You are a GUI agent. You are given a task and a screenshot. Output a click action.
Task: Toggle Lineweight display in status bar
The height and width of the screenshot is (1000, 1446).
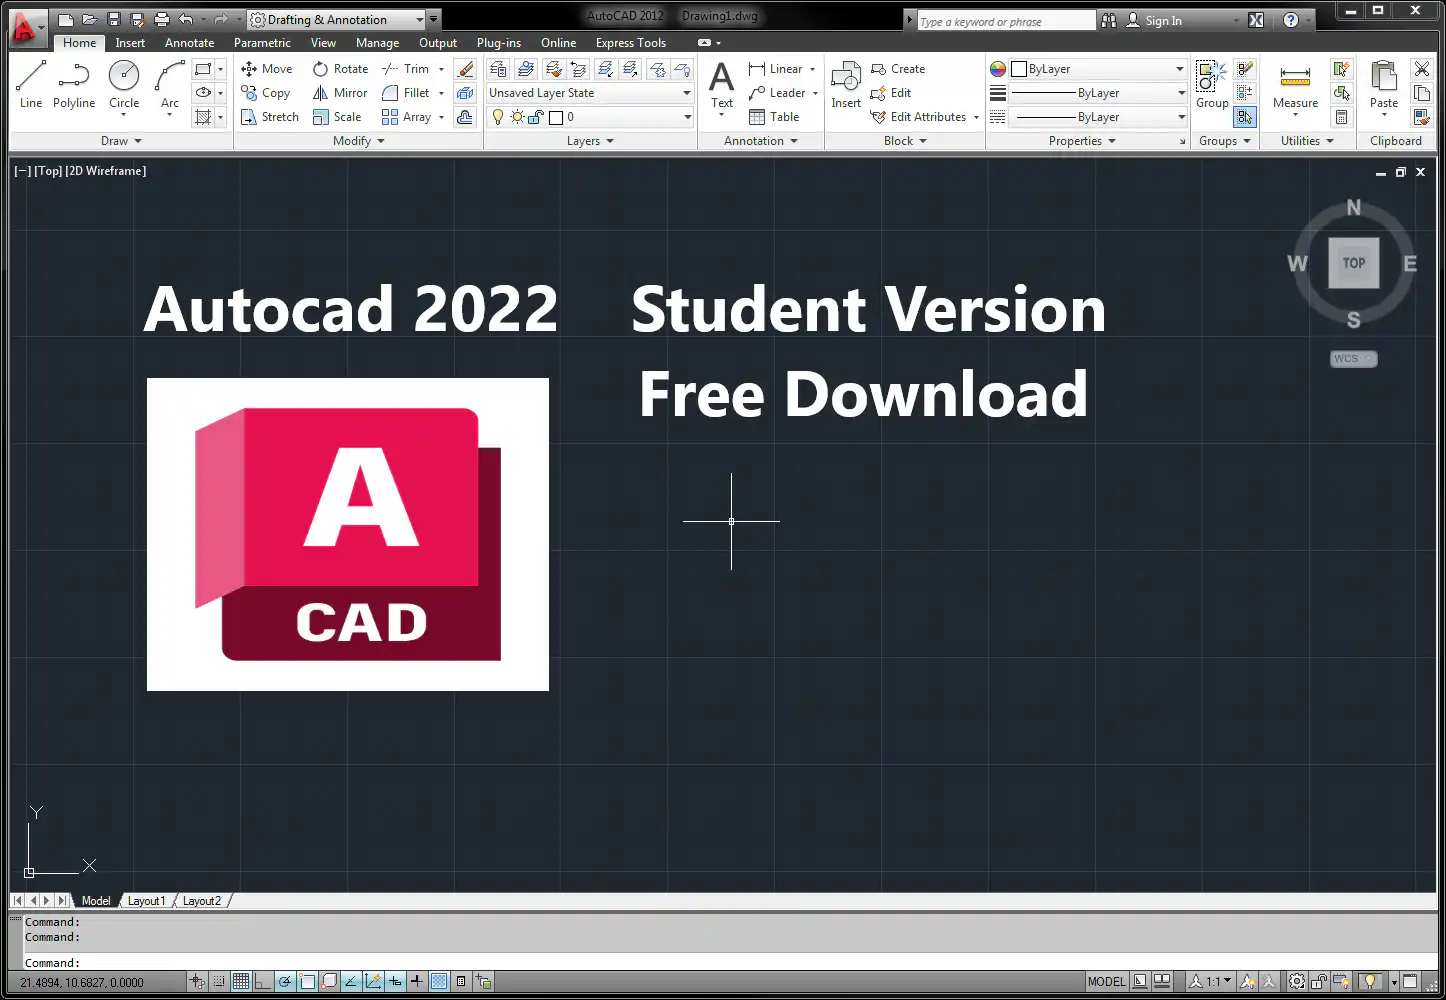pyautogui.click(x=417, y=982)
